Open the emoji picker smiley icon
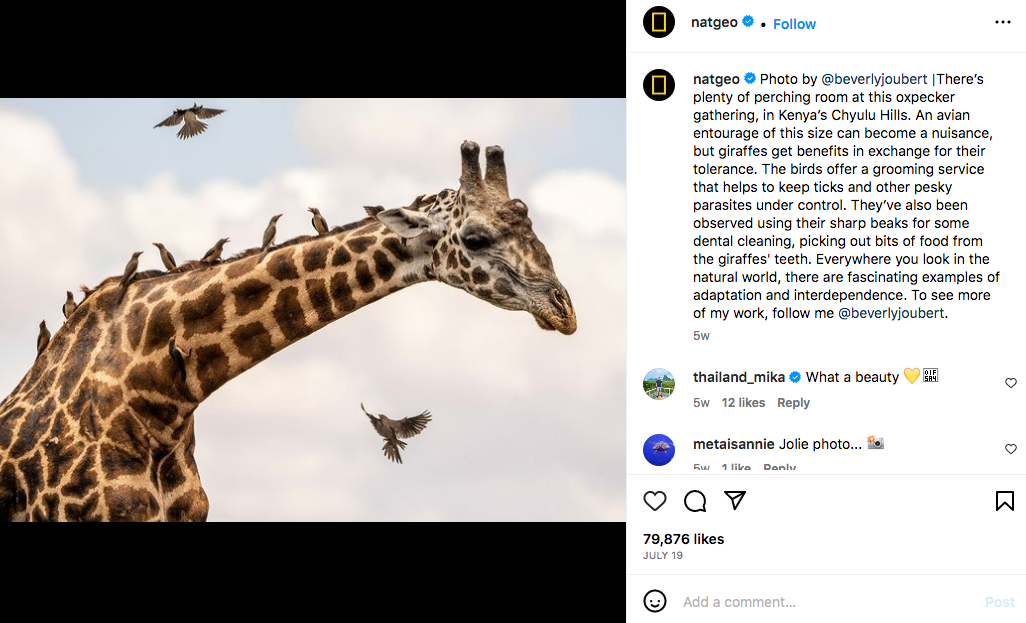1026x623 pixels. pyautogui.click(x=655, y=601)
